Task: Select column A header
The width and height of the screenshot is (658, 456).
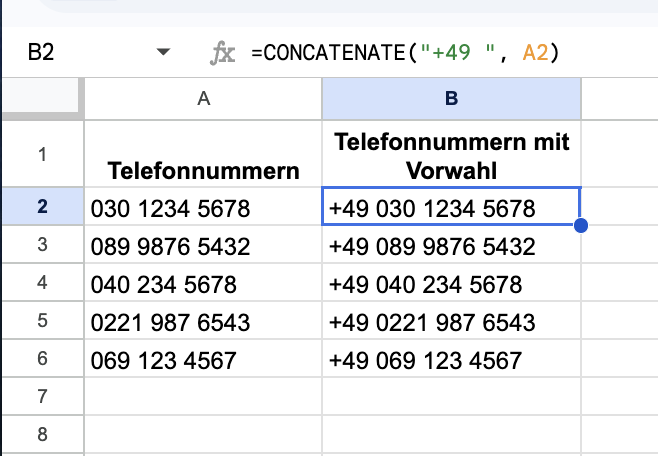Action: click(x=203, y=98)
